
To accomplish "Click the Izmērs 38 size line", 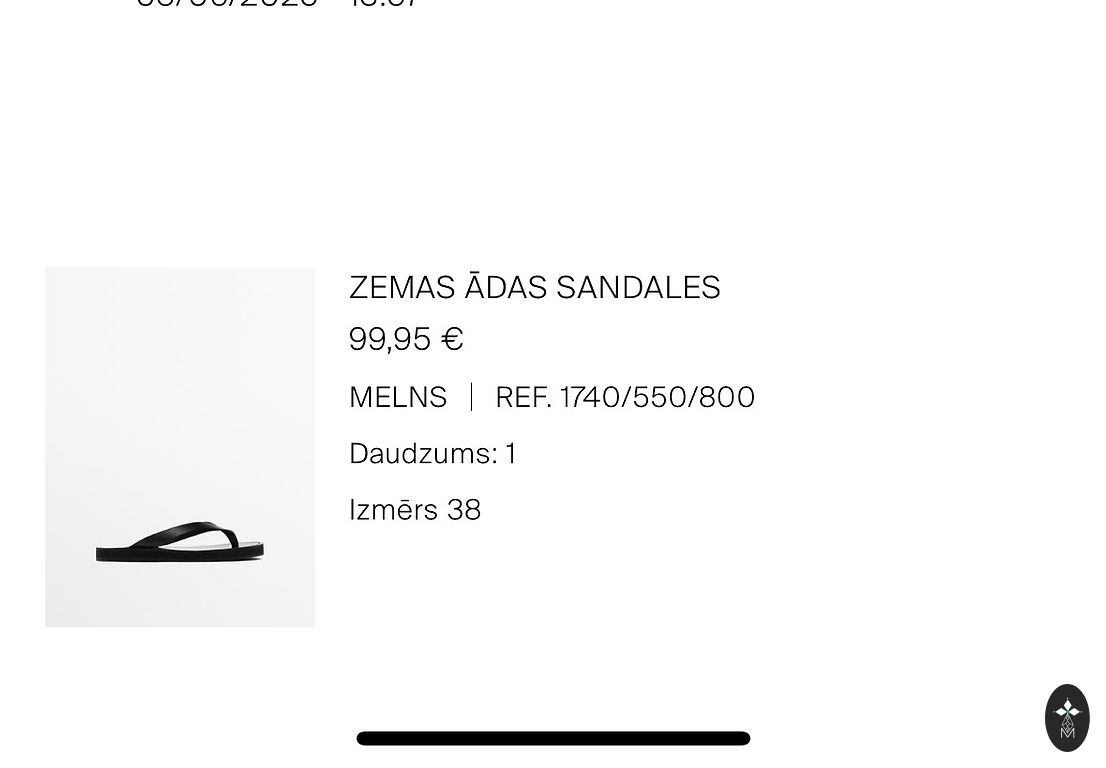I will click(415, 510).
